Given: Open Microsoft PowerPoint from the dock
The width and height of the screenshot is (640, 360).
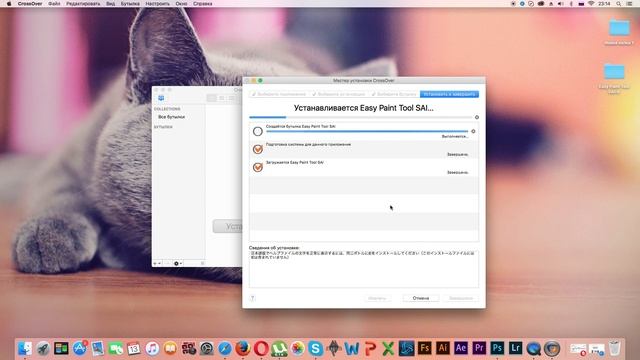Looking at the screenshot, I should pos(370,348).
